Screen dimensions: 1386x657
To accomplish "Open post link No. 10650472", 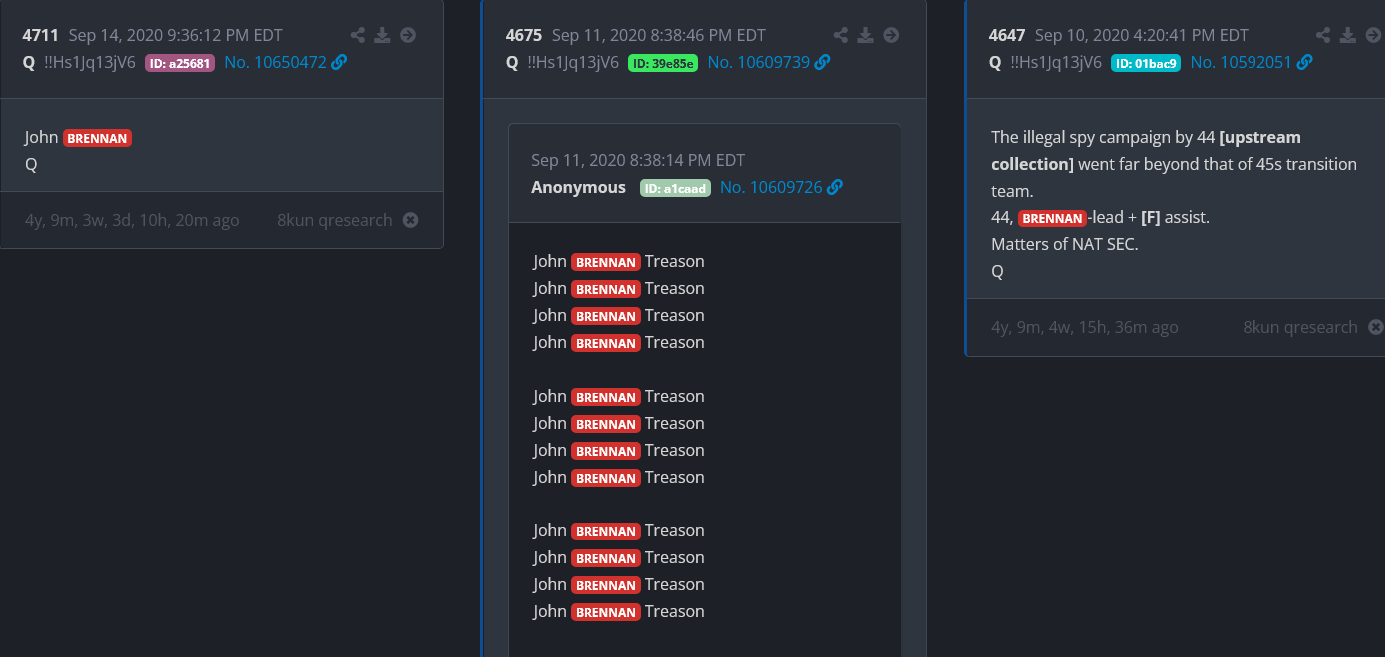I will point(275,62).
